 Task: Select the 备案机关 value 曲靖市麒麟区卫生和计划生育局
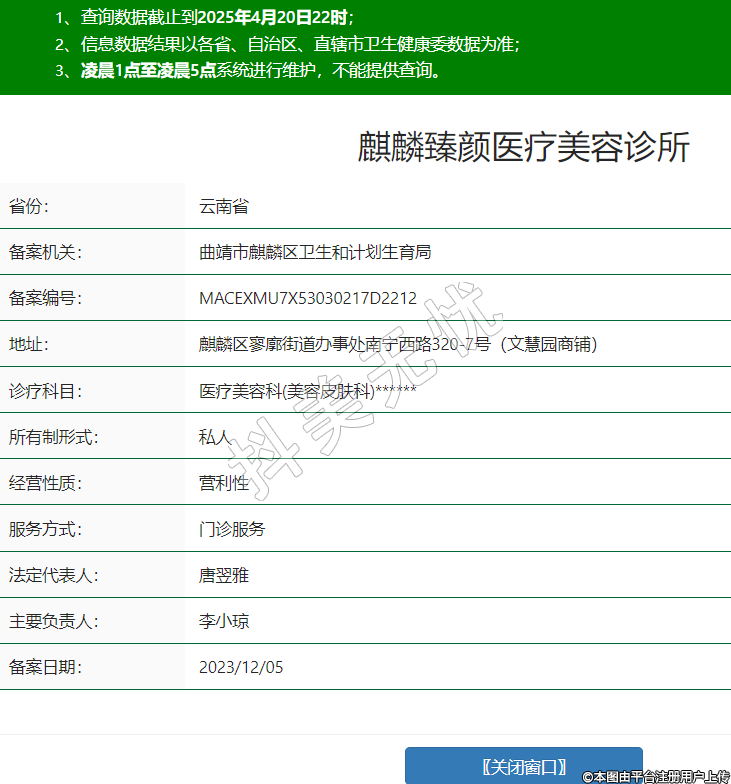[315, 253]
